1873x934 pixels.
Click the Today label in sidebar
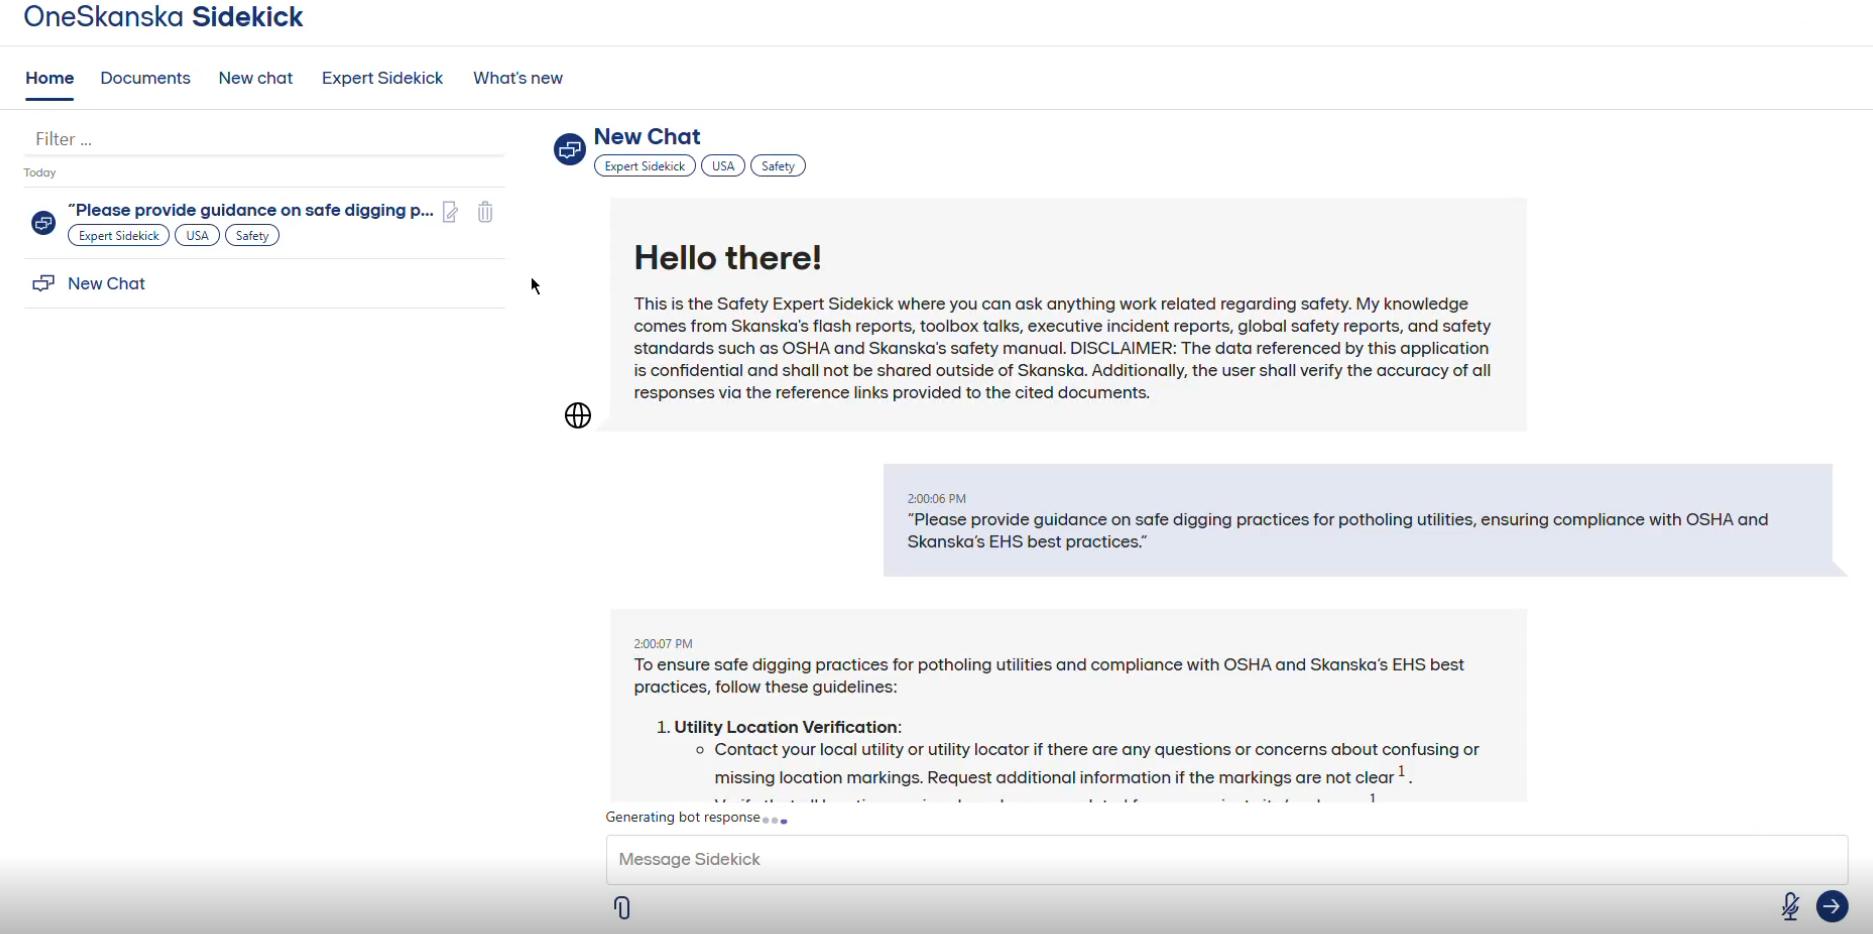point(40,173)
